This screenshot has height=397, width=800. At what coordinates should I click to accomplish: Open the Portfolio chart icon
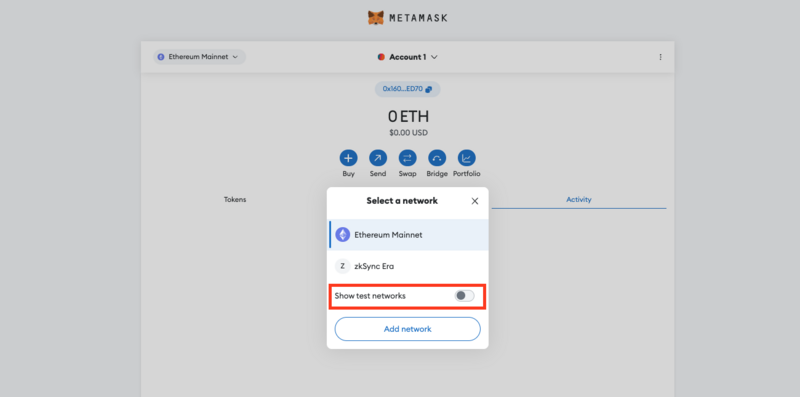coord(466,158)
